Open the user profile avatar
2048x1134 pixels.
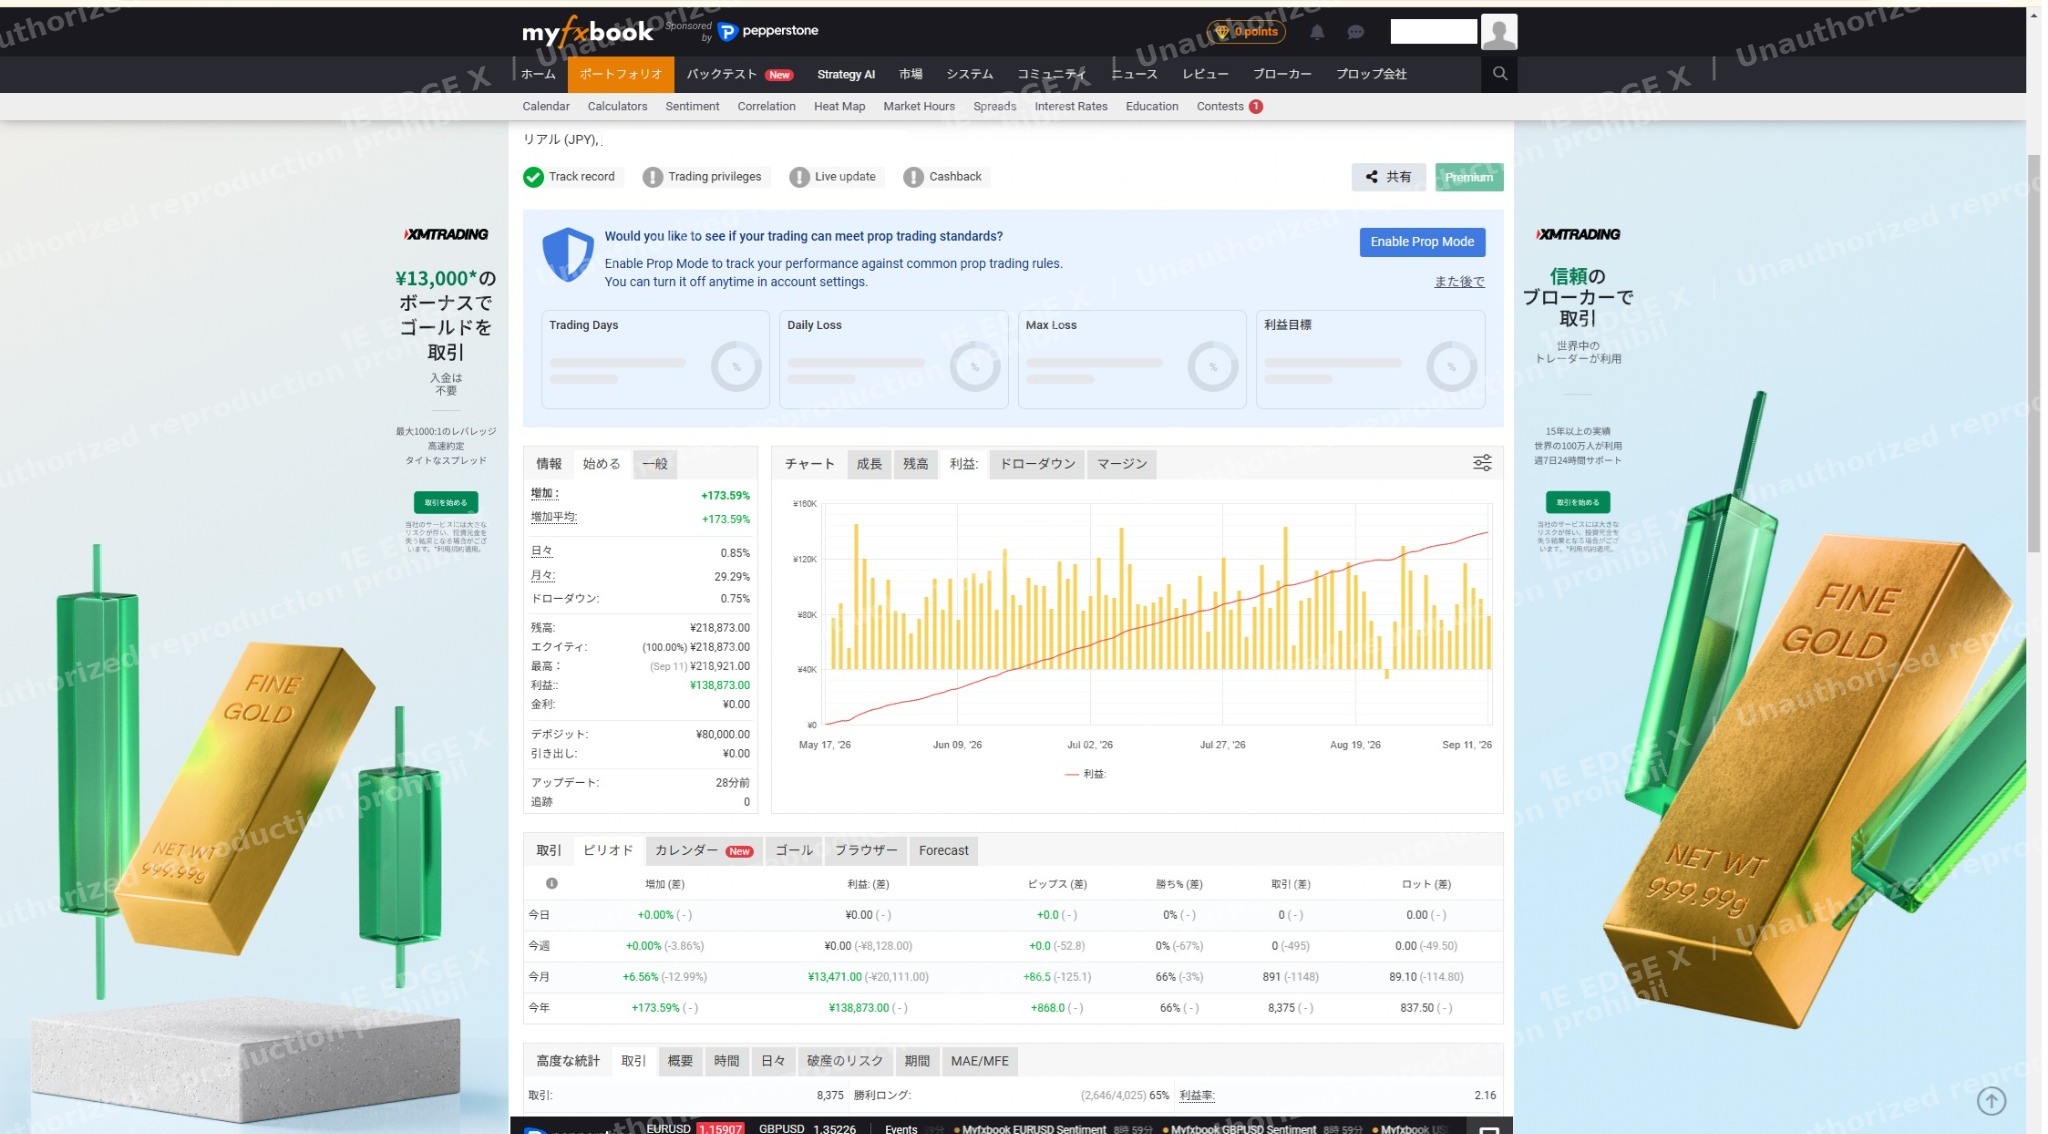pyautogui.click(x=1498, y=32)
